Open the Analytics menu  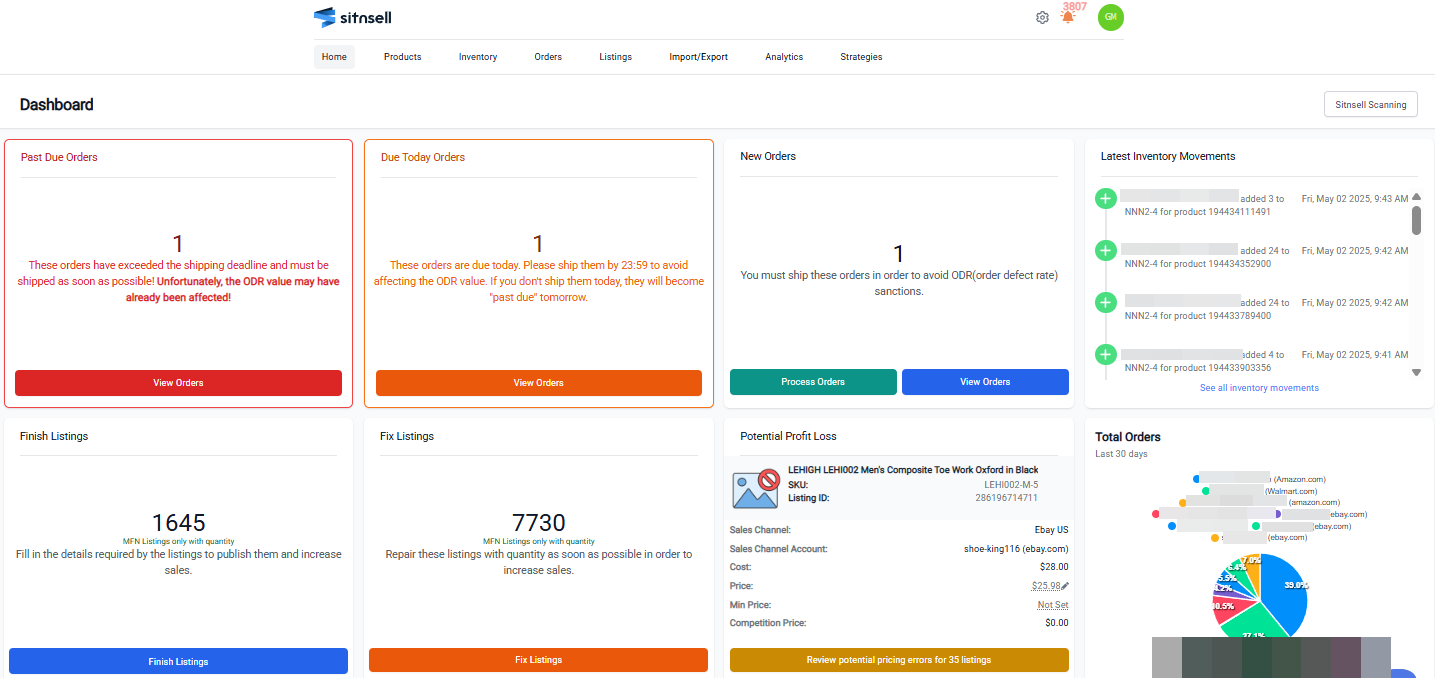[x=784, y=57]
